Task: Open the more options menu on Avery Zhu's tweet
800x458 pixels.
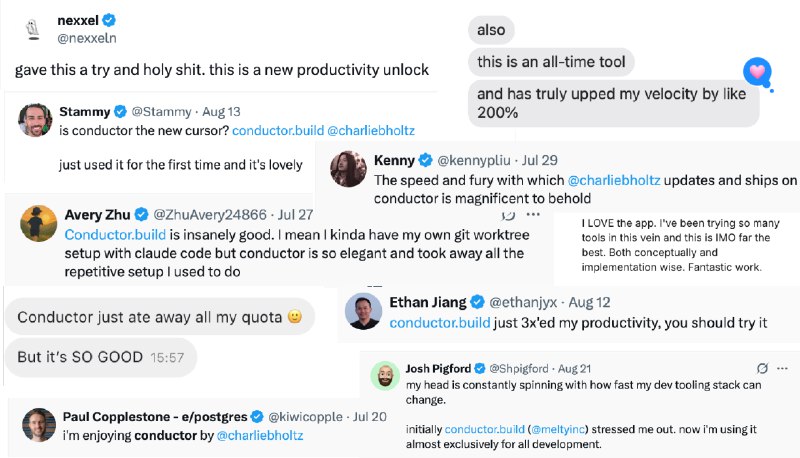Action: click(x=535, y=214)
